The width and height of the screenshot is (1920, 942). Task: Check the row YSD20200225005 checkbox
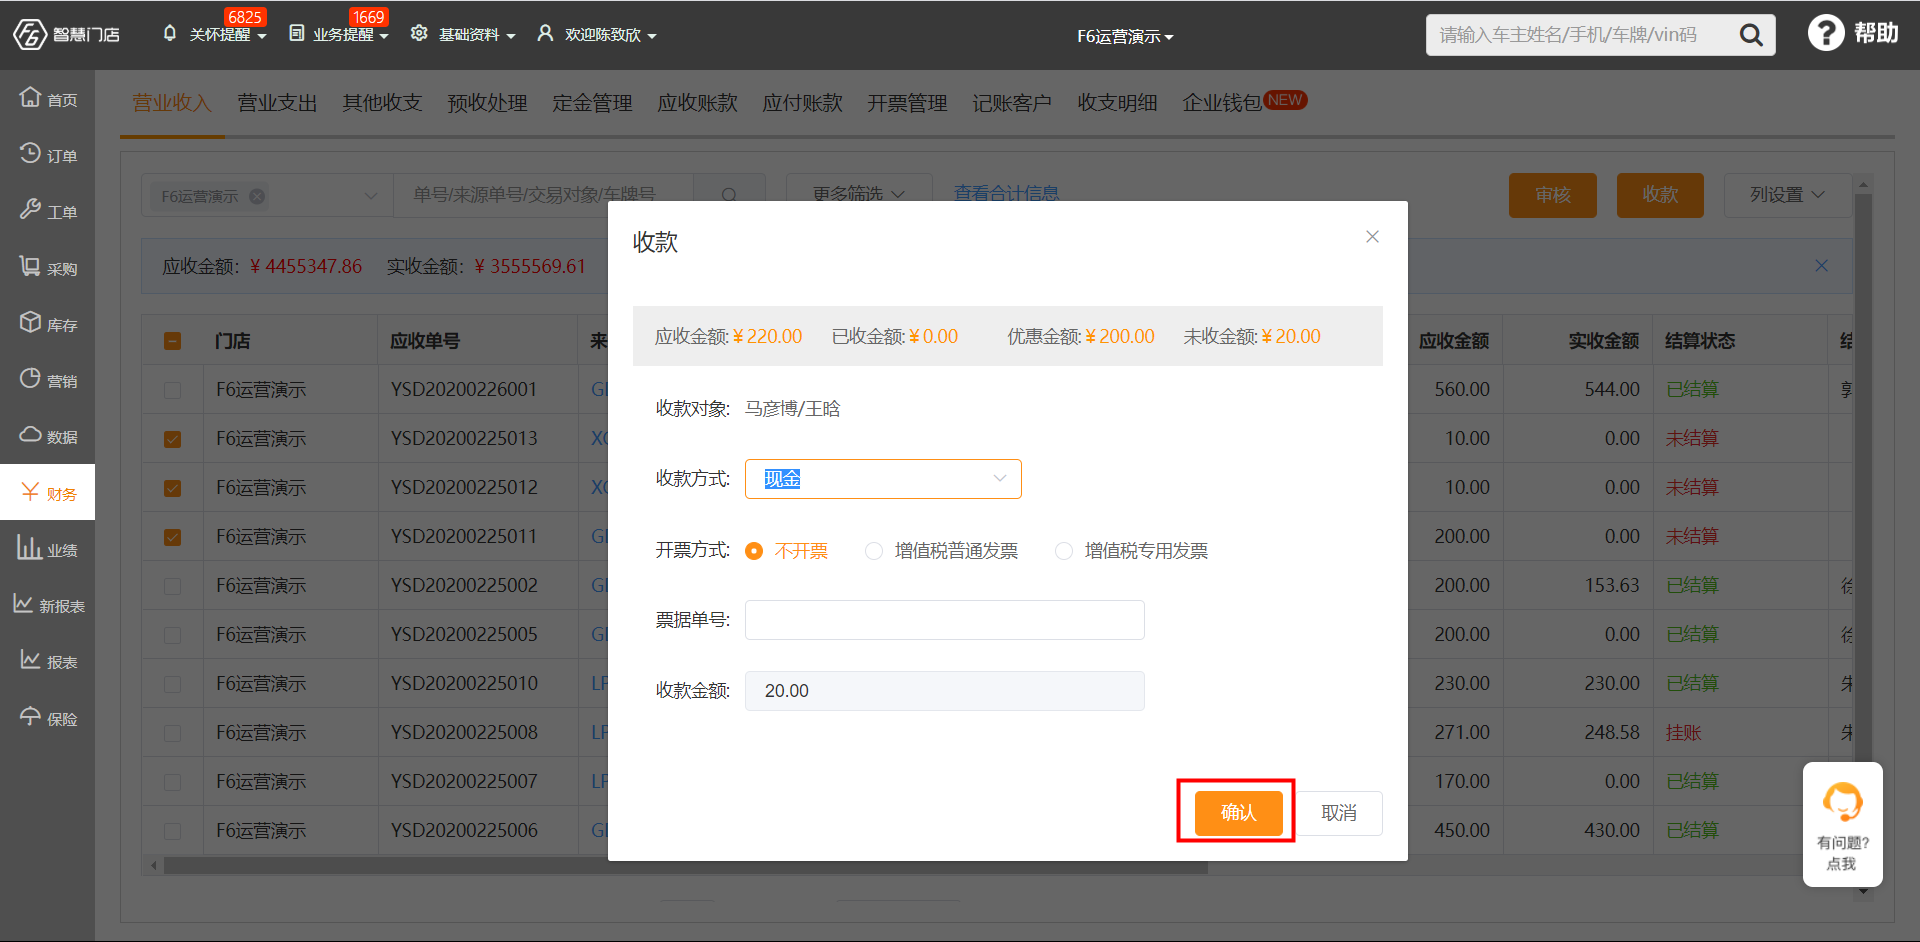coord(173,635)
